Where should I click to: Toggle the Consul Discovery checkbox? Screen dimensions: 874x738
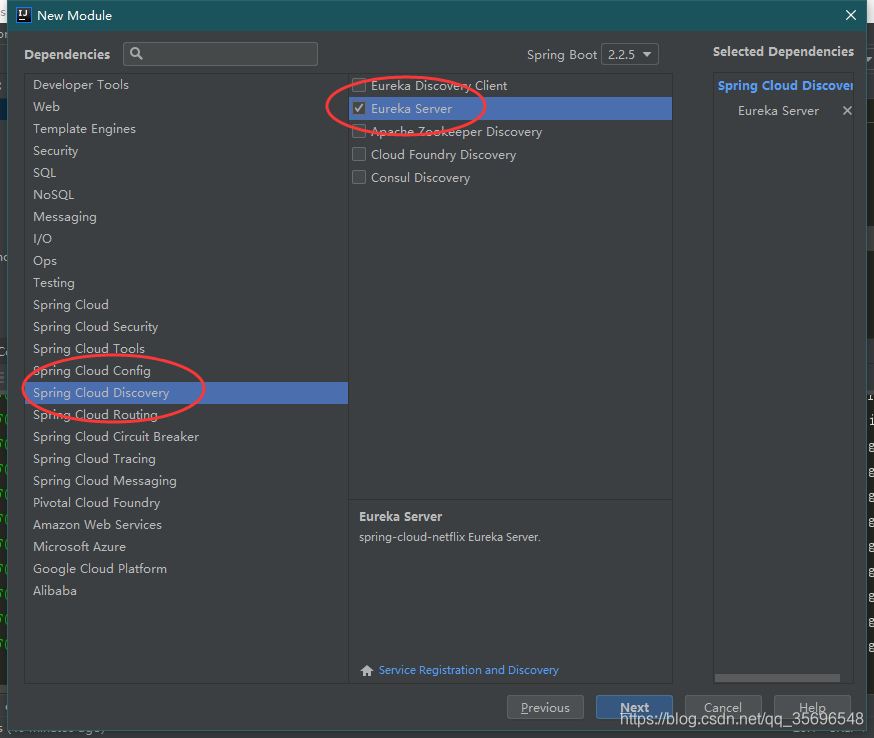[x=359, y=177]
